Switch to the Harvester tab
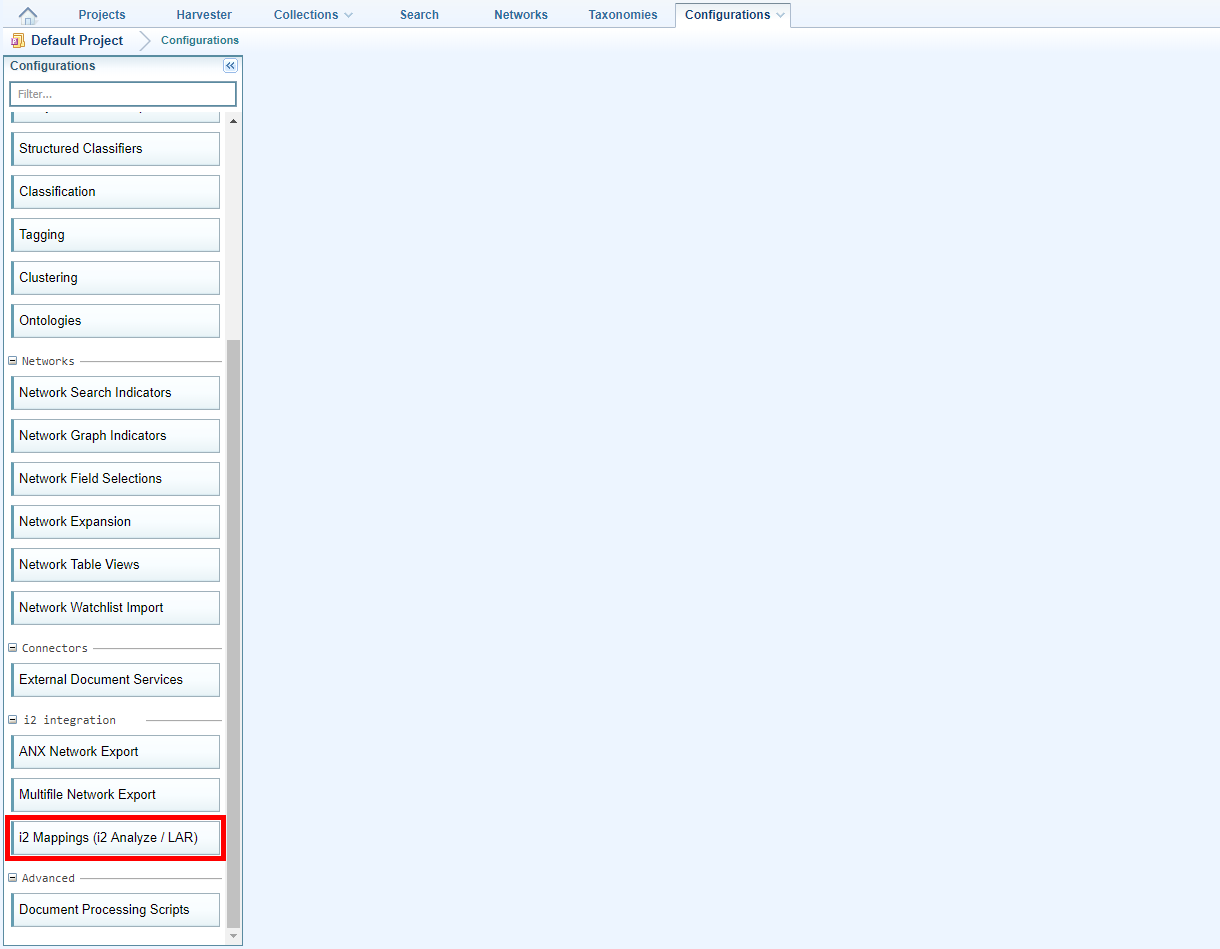This screenshot has width=1220, height=949. click(204, 15)
